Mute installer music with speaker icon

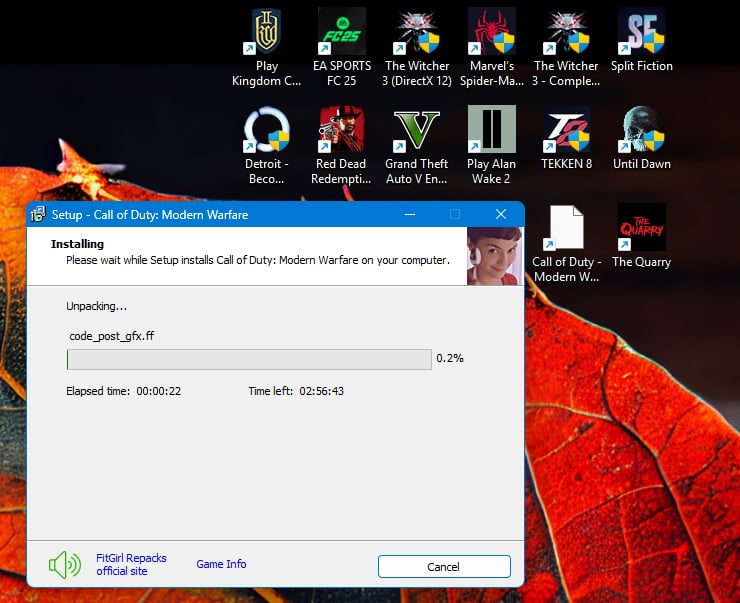pos(65,565)
